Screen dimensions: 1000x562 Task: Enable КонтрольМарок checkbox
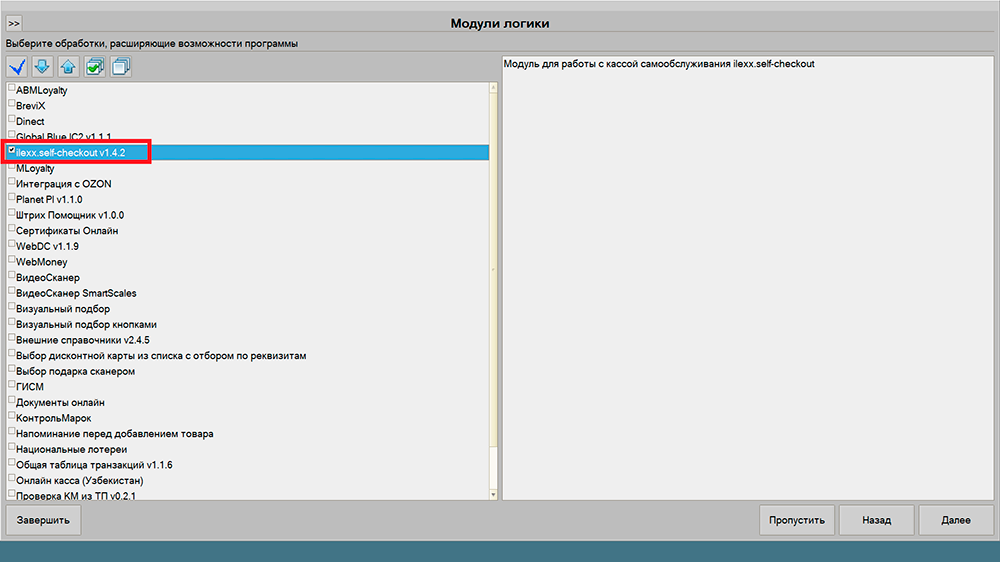pos(11,417)
